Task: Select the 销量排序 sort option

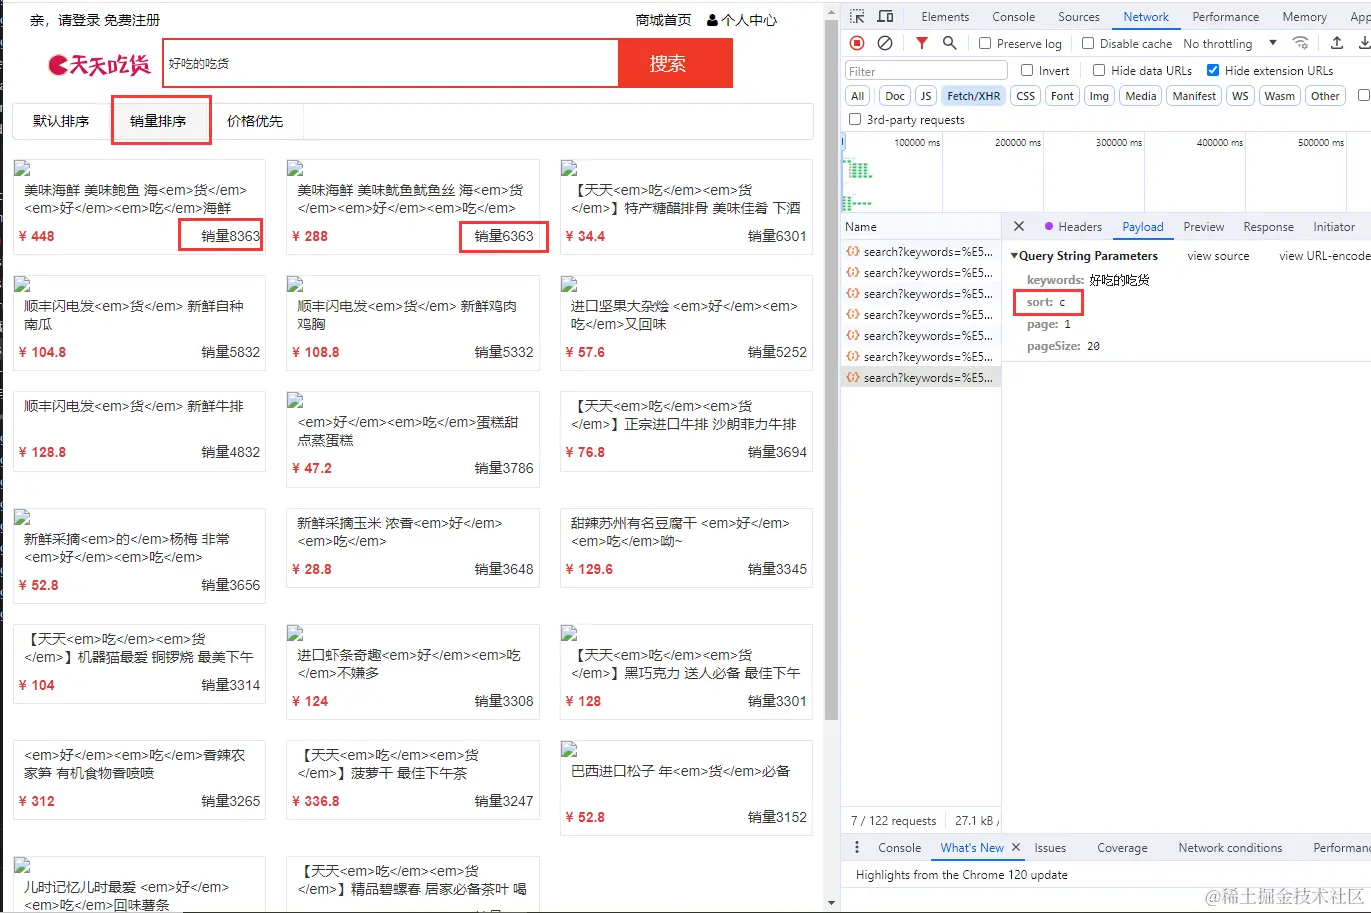Action: [x=158, y=121]
